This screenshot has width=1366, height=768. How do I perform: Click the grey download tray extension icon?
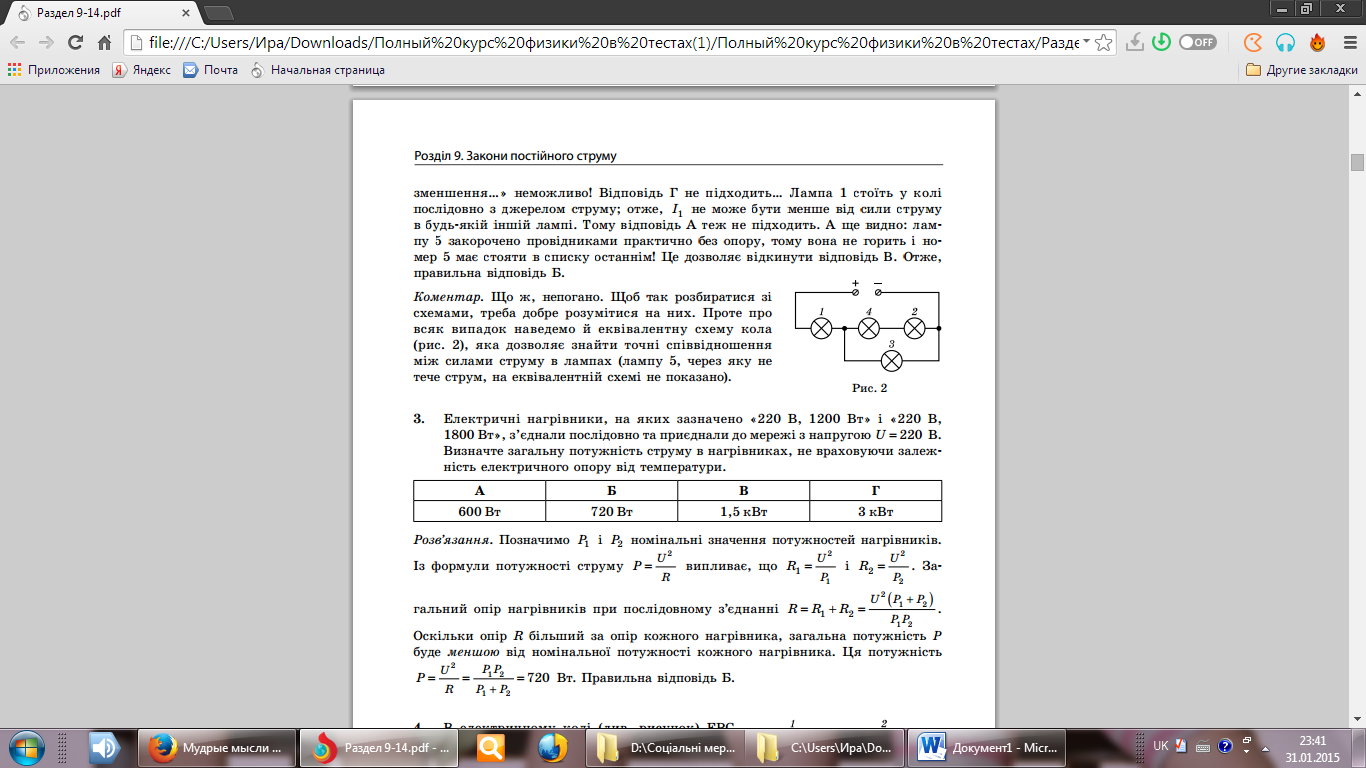(1134, 42)
